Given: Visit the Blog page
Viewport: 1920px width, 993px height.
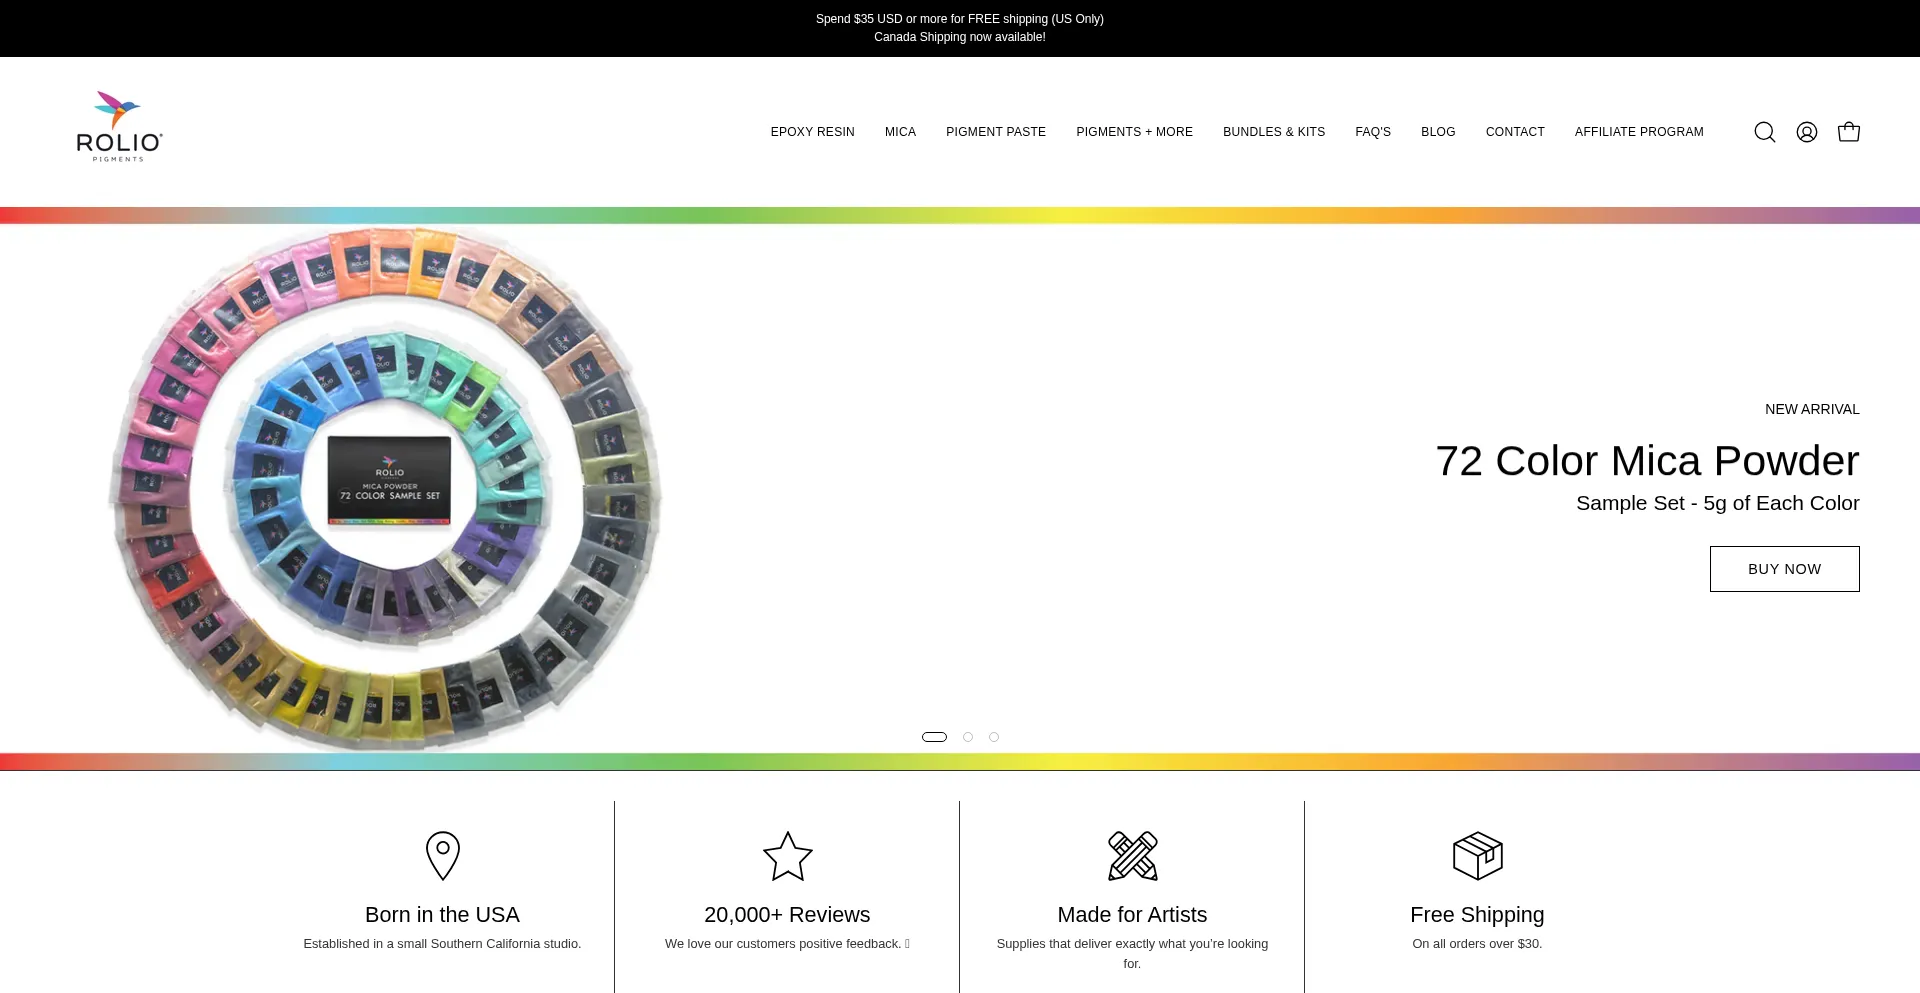Looking at the screenshot, I should click(x=1438, y=132).
